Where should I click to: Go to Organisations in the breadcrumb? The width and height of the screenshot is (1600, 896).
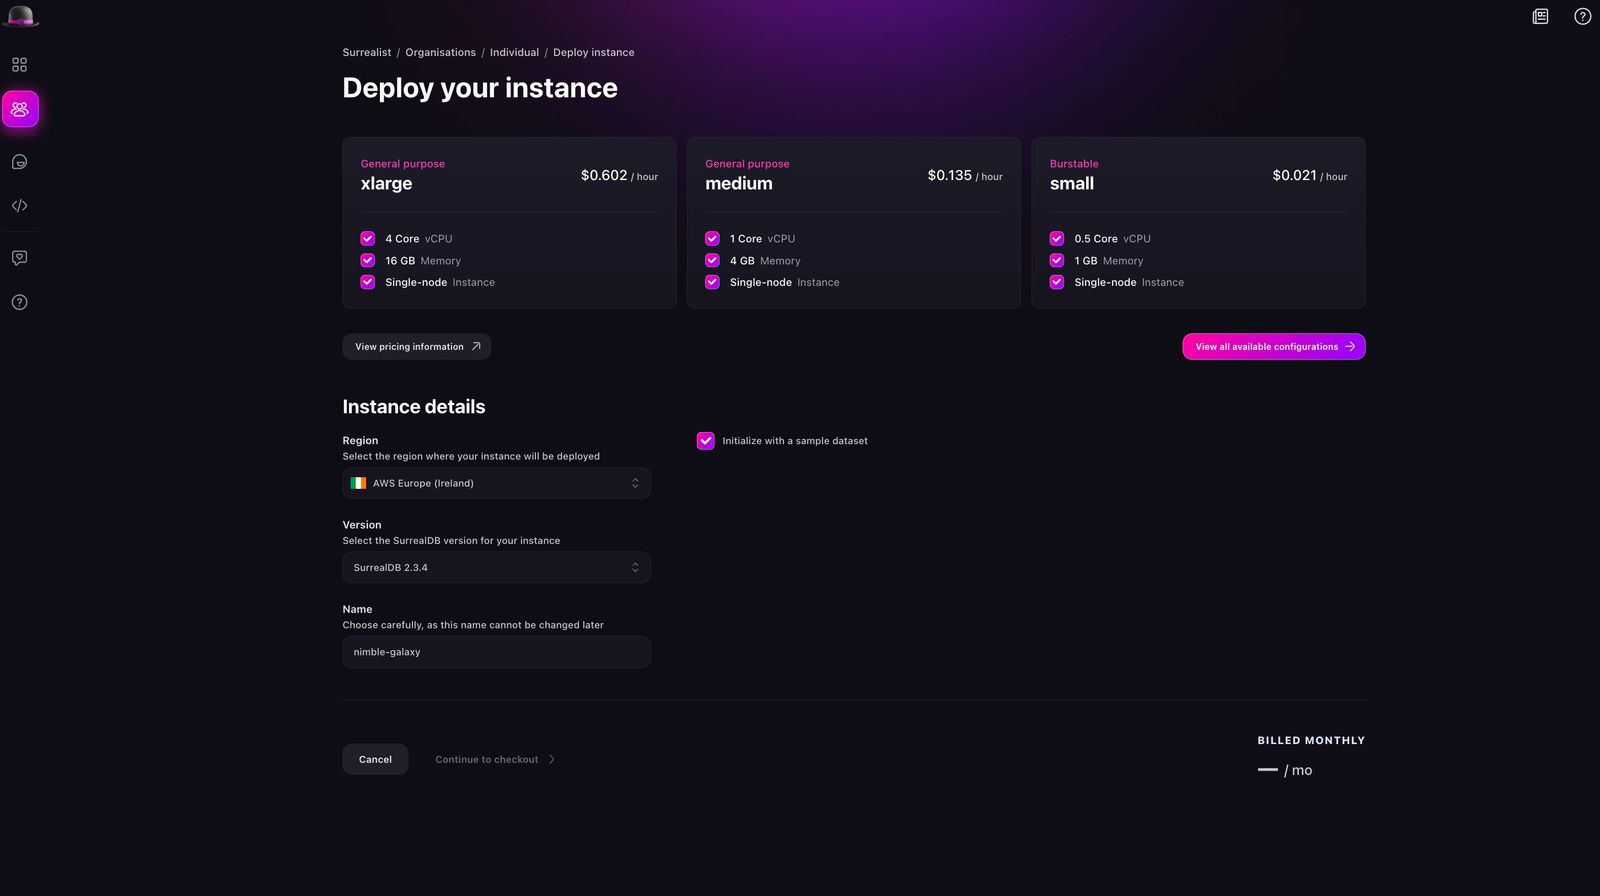[x=440, y=53]
